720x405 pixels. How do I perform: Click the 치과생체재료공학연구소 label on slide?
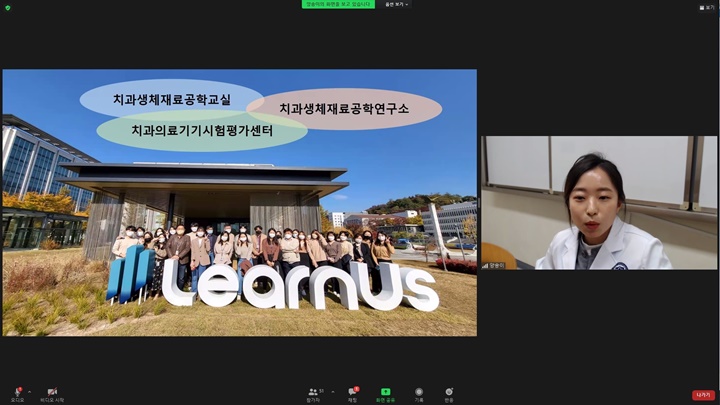[x=344, y=109]
